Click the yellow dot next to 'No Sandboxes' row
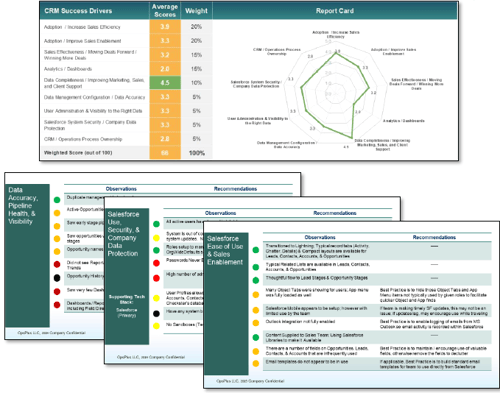This screenshot has height=393, width=500. tap(156, 326)
